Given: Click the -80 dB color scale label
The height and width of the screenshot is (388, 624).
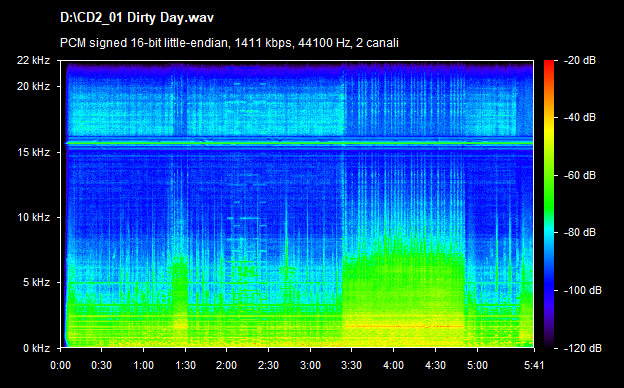Looking at the screenshot, I should 580,232.
